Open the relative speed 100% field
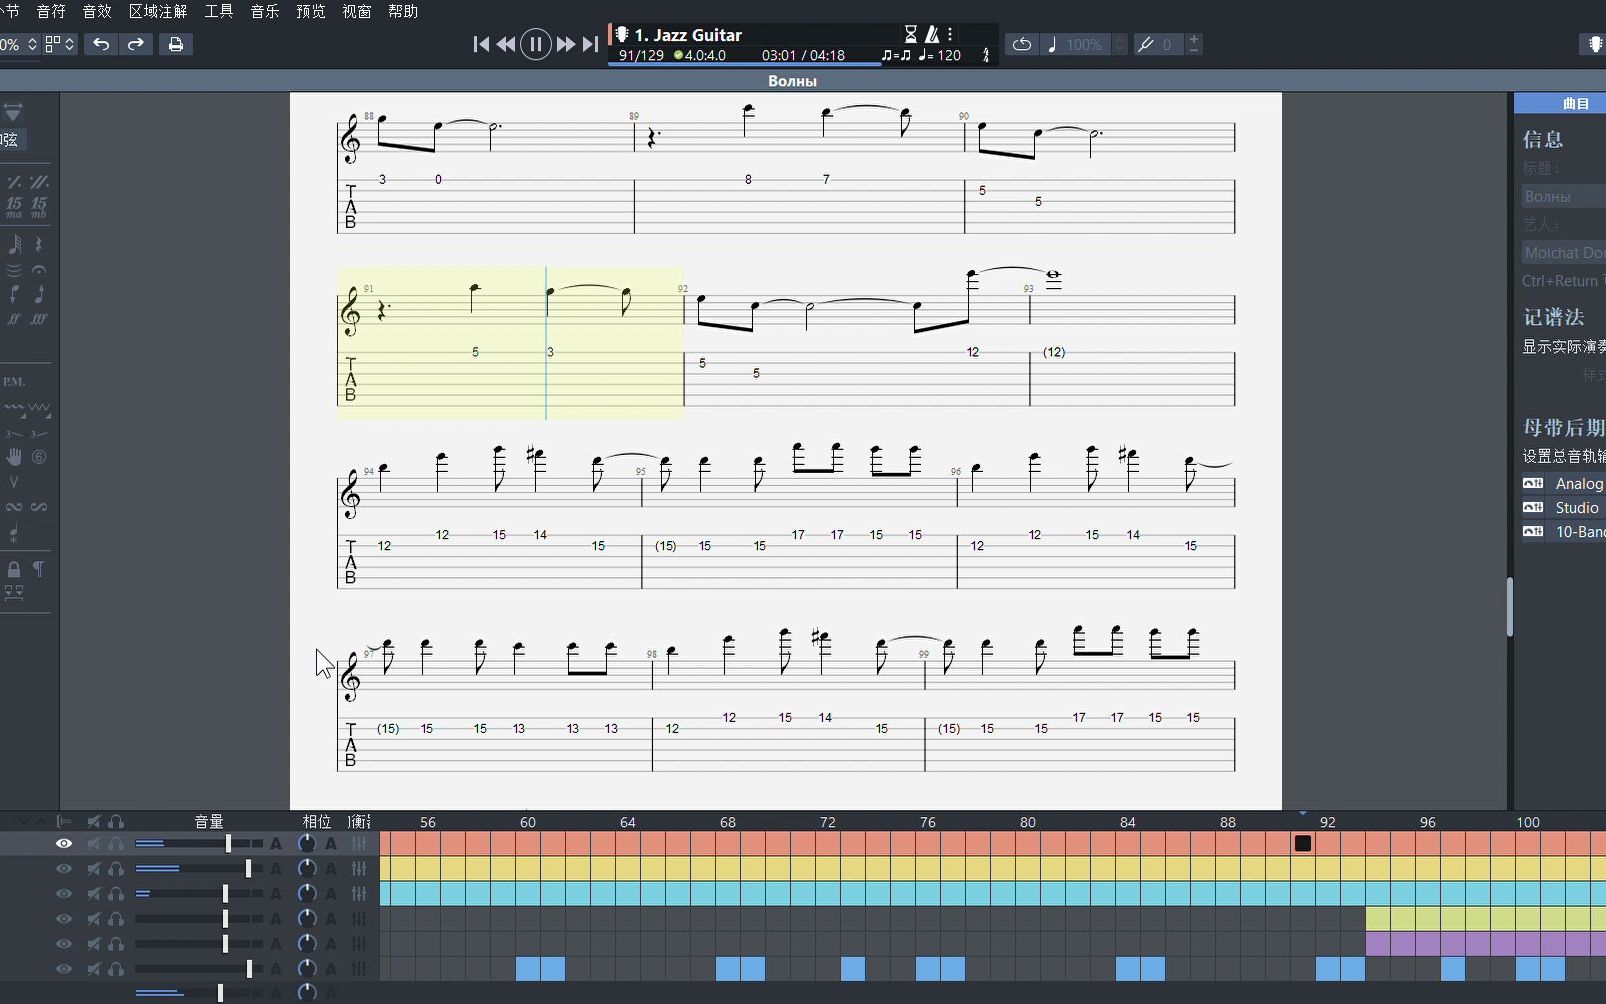Screen dimensions: 1606x1004 (x=1084, y=45)
